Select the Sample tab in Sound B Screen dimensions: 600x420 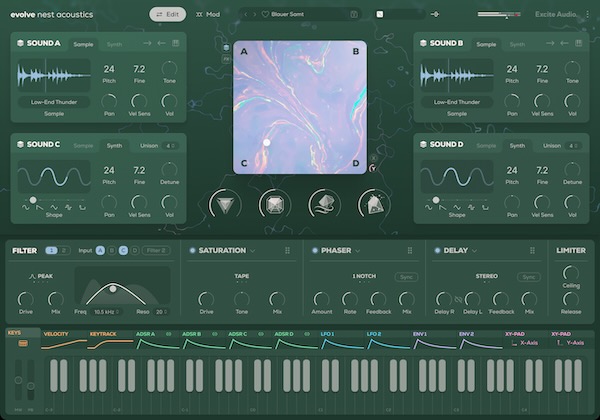pyautogui.click(x=486, y=44)
